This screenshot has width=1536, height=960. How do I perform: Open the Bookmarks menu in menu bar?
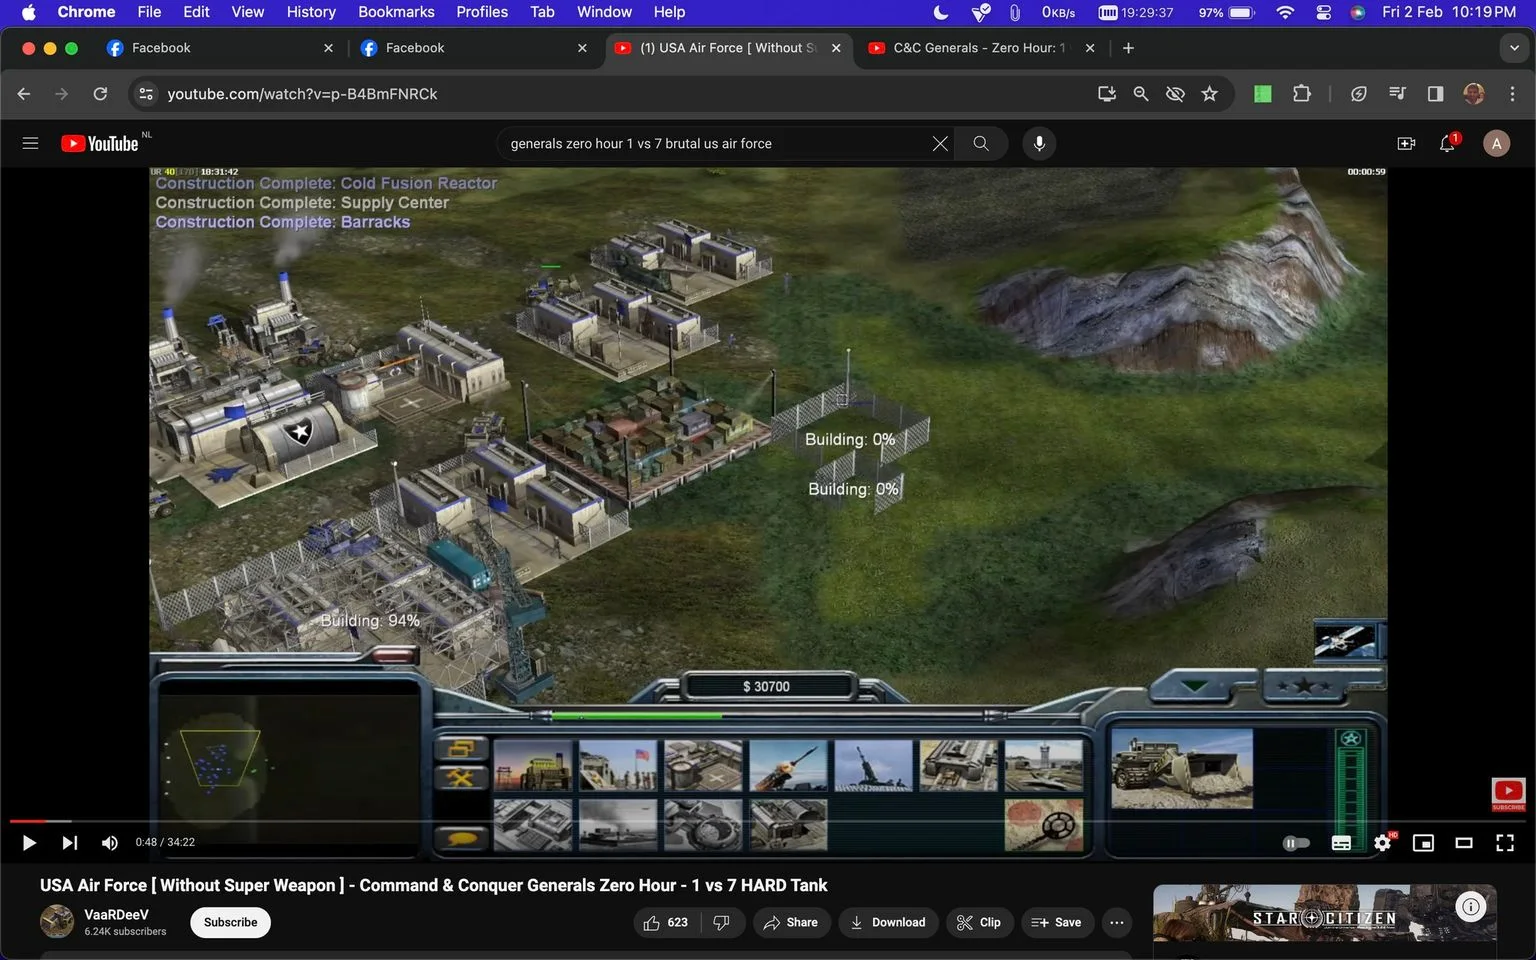[396, 12]
